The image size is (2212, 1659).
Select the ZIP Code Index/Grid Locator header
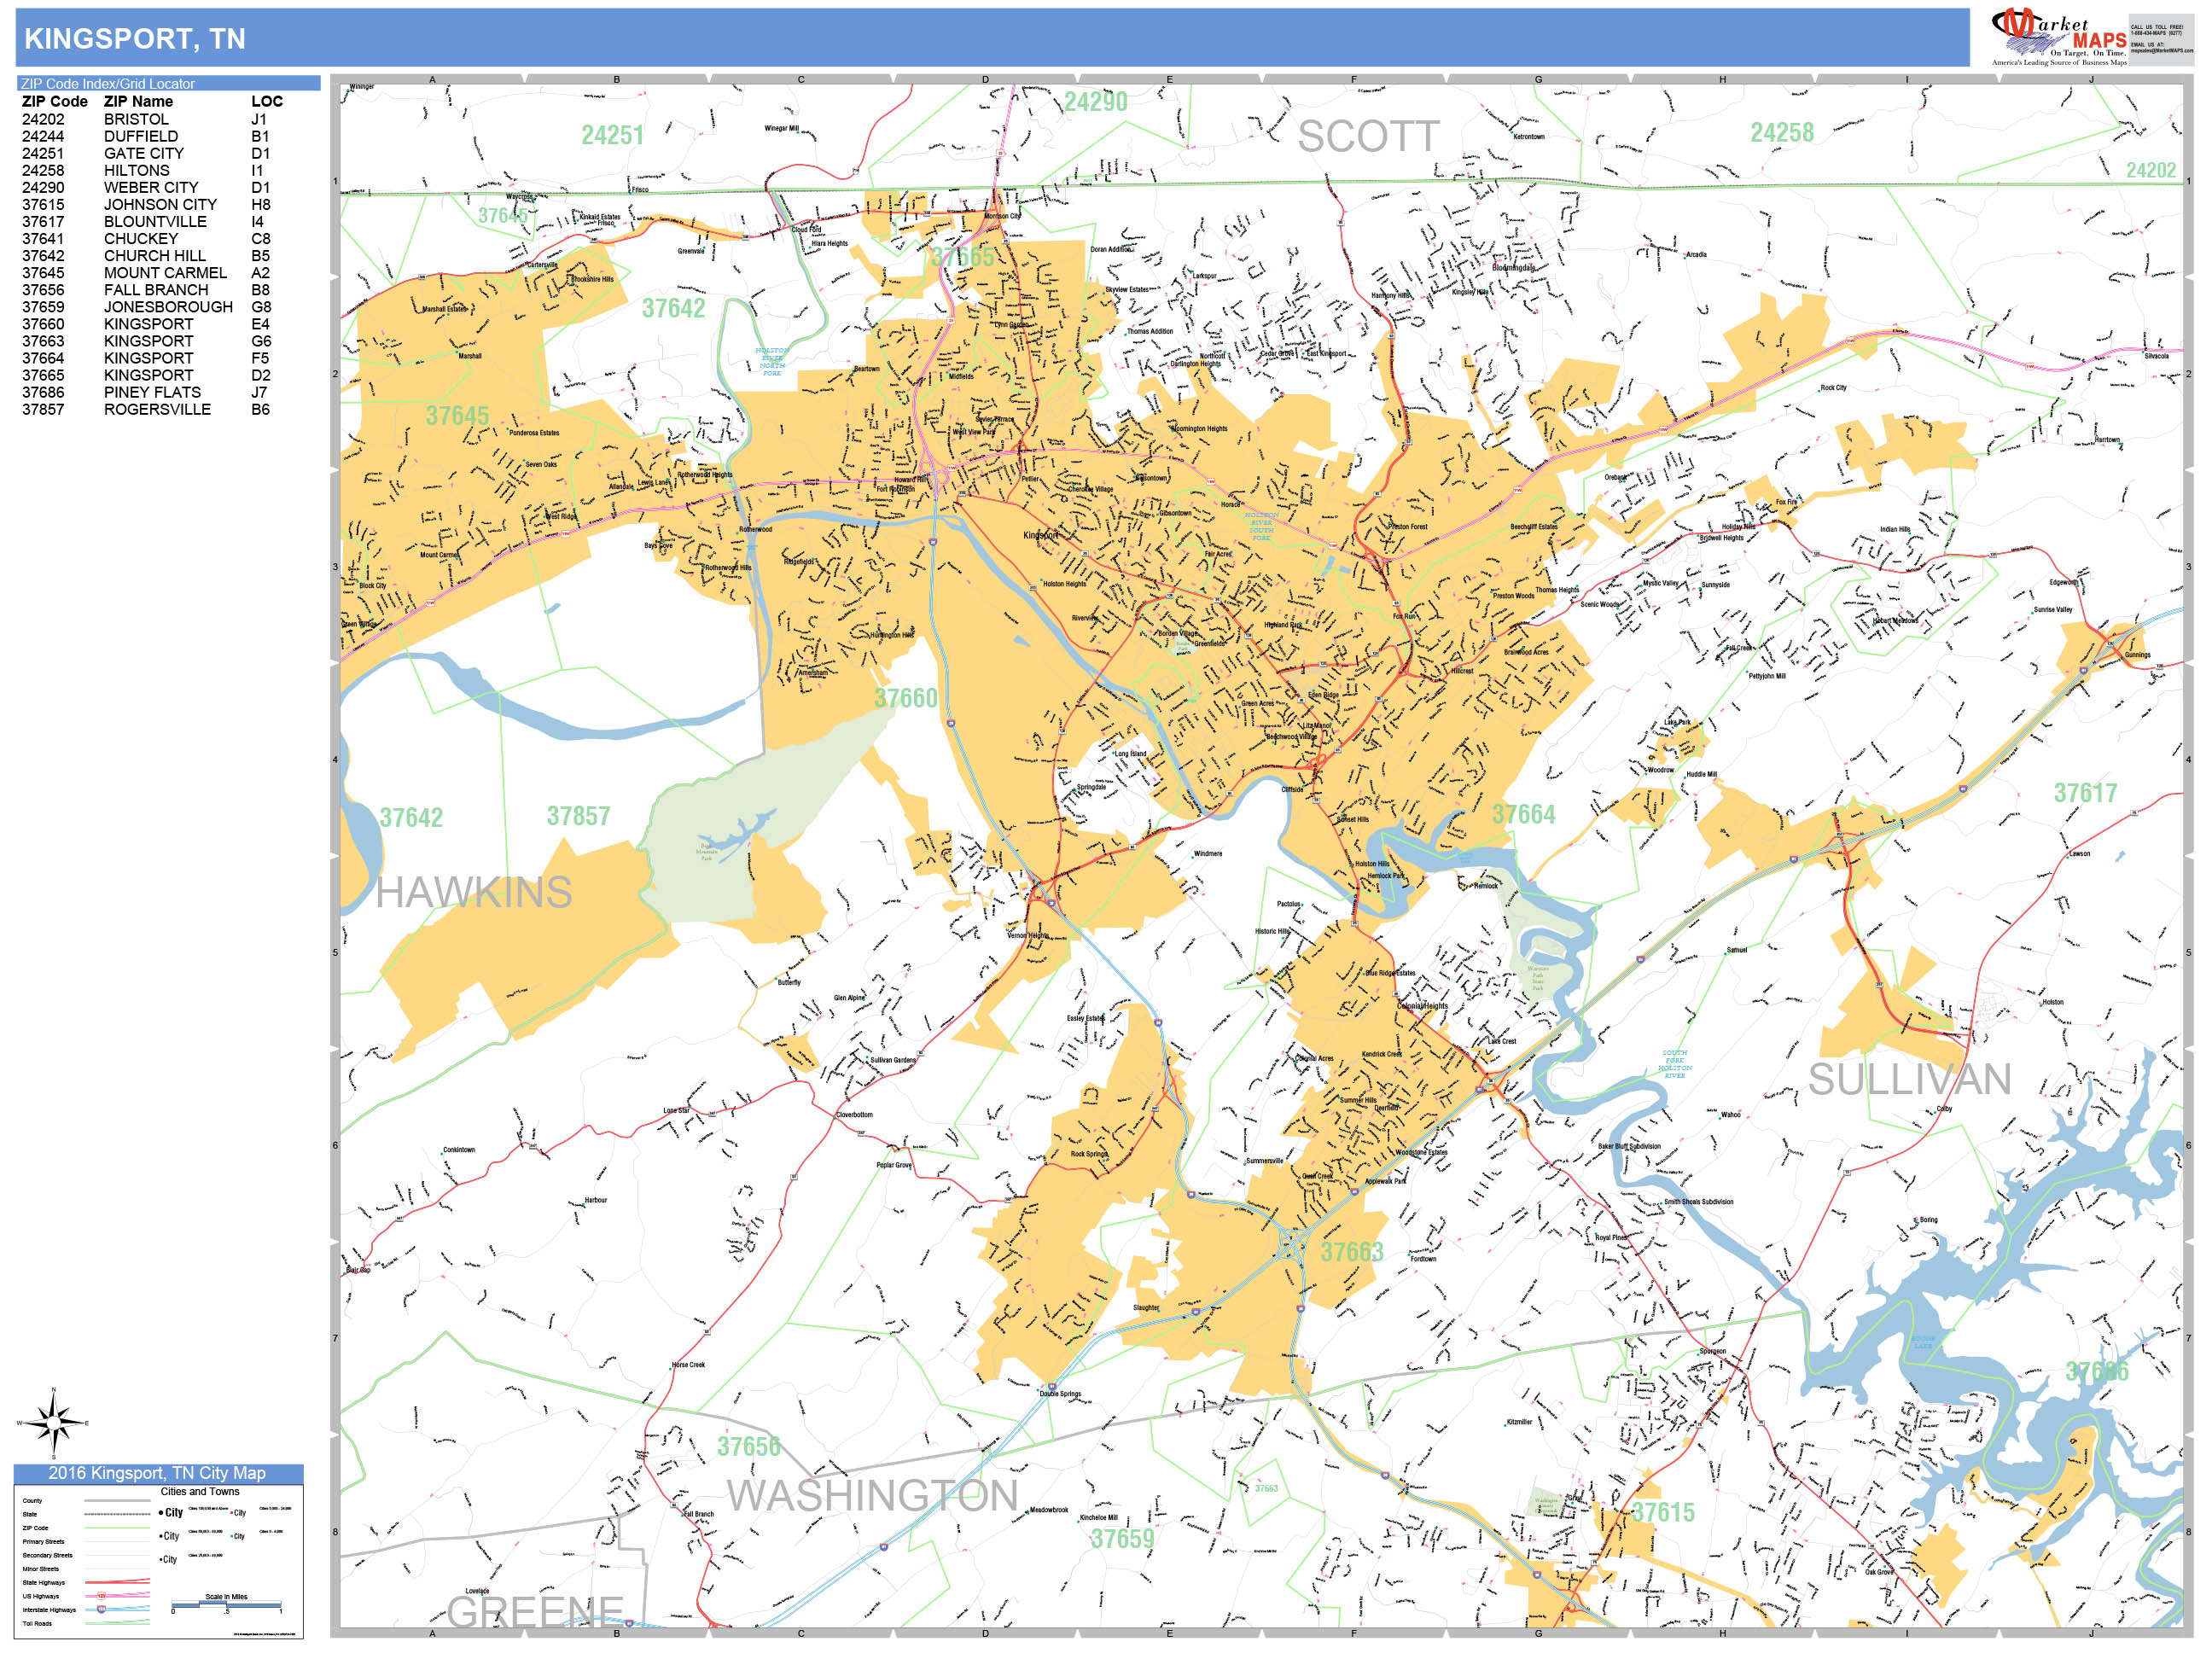pos(108,84)
